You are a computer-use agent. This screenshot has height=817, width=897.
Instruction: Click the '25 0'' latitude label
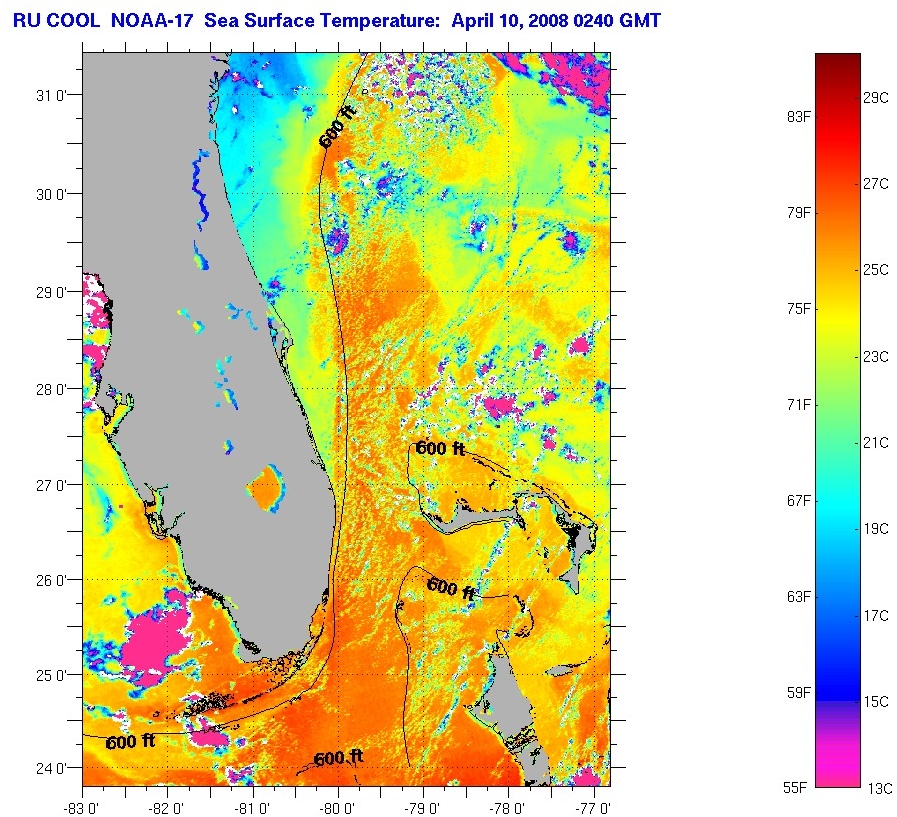[51, 675]
